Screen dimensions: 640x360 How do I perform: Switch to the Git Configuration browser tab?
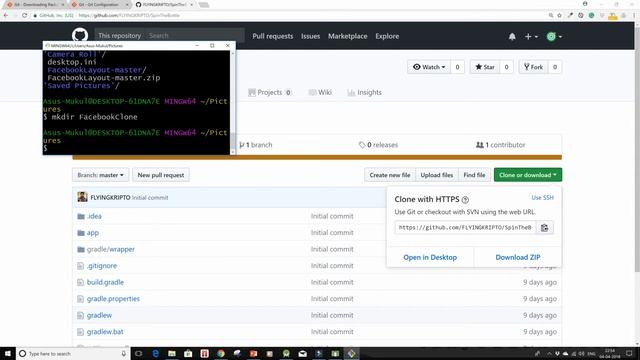(x=98, y=4)
